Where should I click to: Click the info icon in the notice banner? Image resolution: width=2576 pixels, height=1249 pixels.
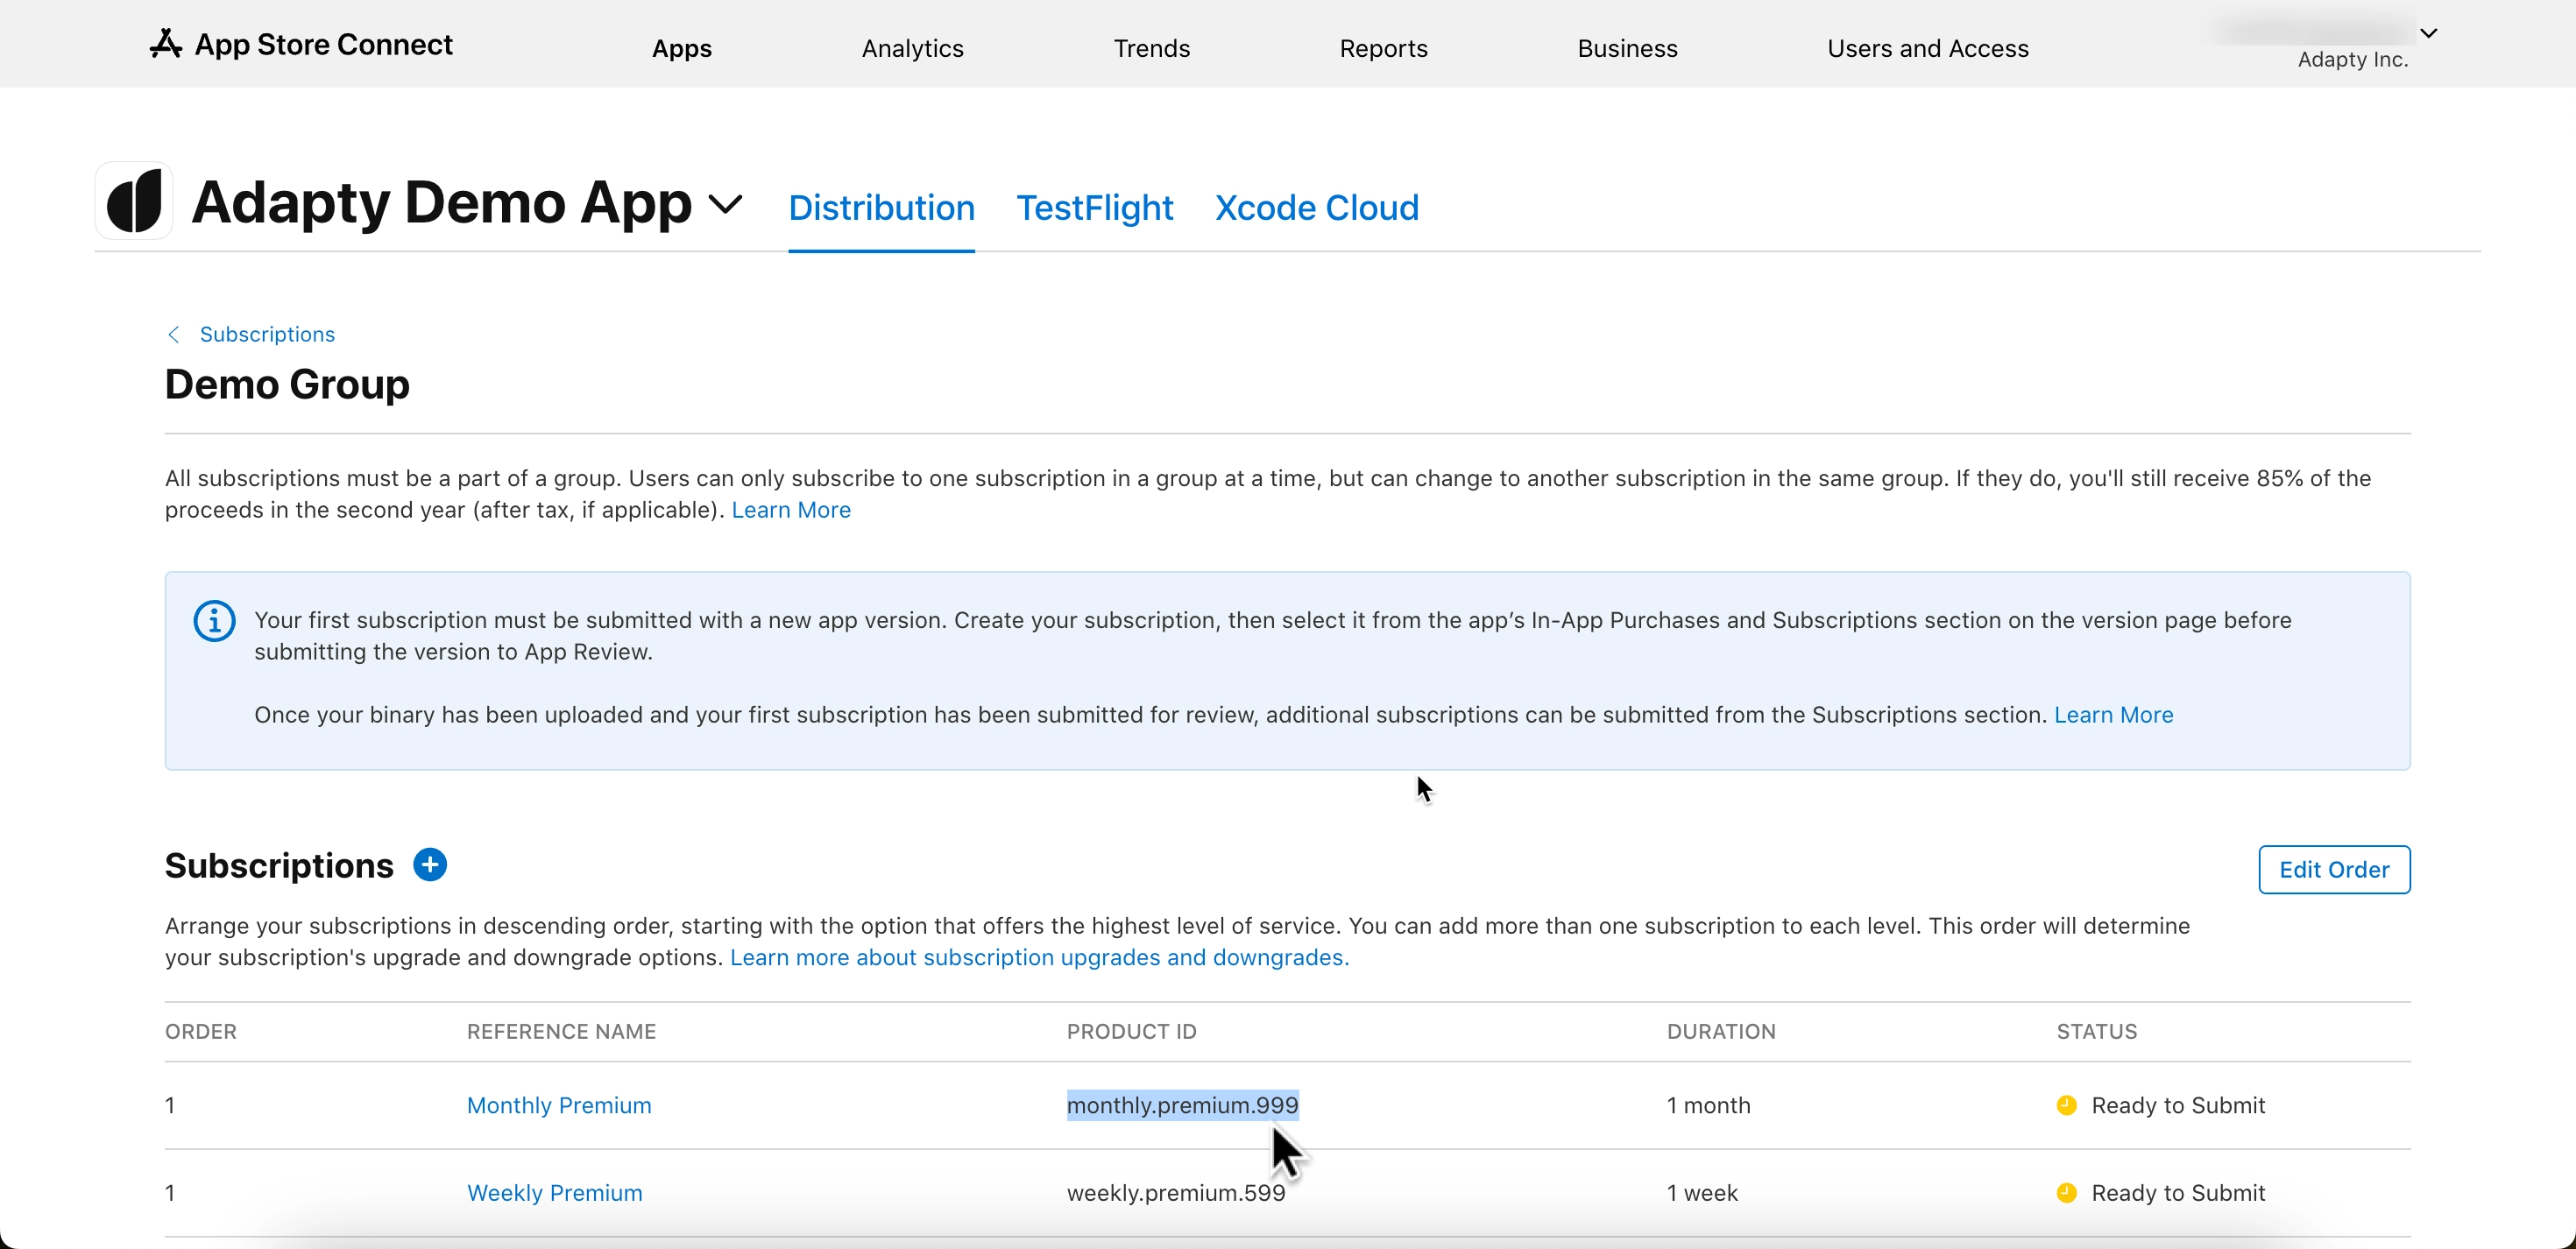[x=214, y=620]
